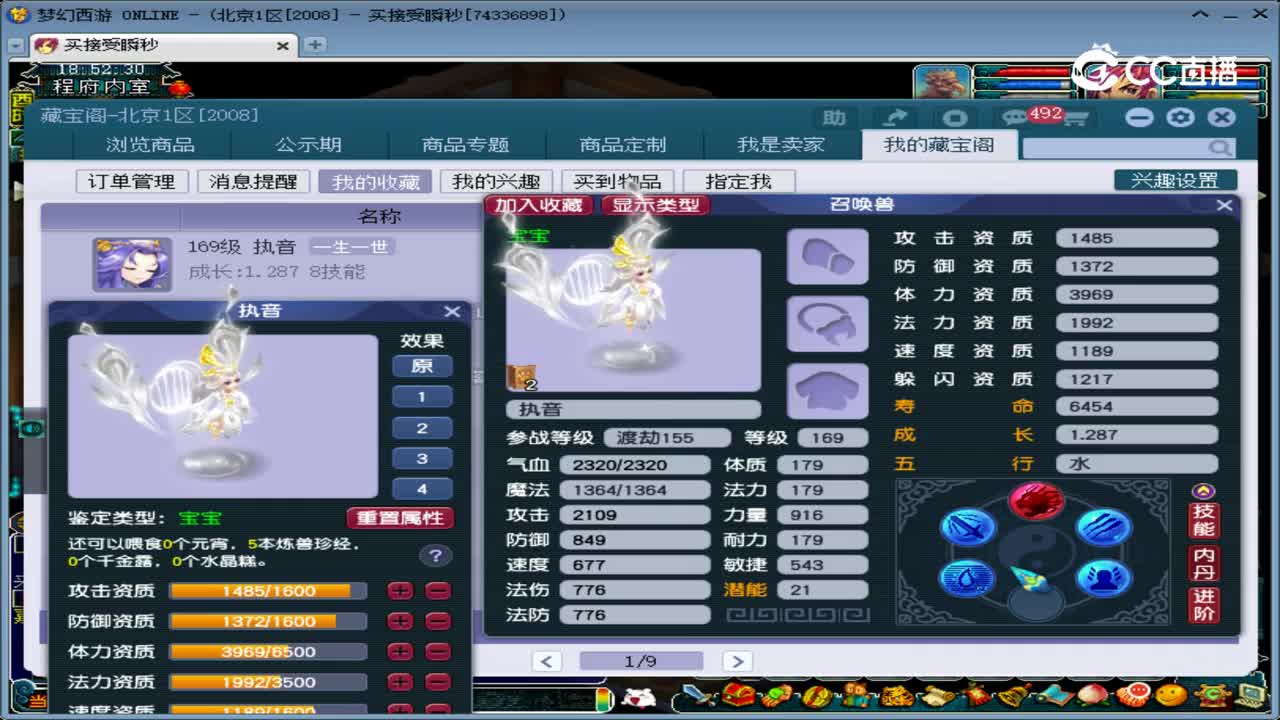Open the messages icon showing 492
Screen dimensions: 1280x720
click(x=1016, y=117)
